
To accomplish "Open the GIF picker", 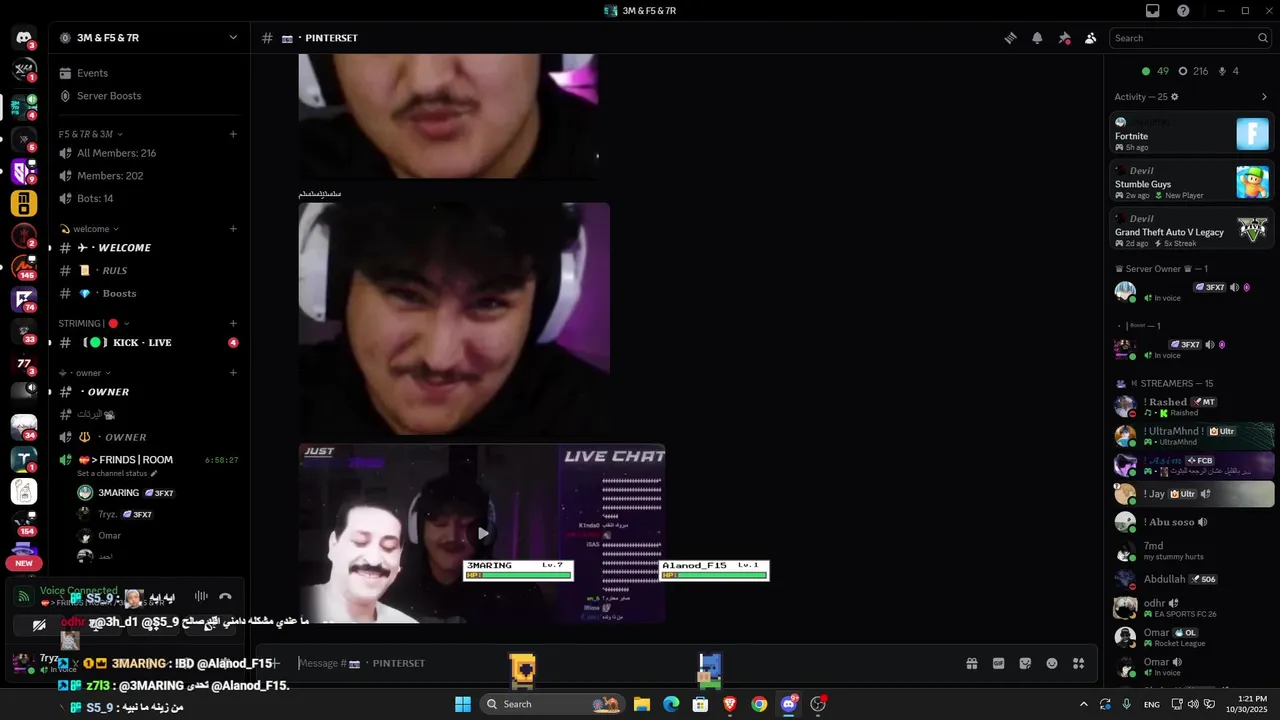I will (x=998, y=663).
